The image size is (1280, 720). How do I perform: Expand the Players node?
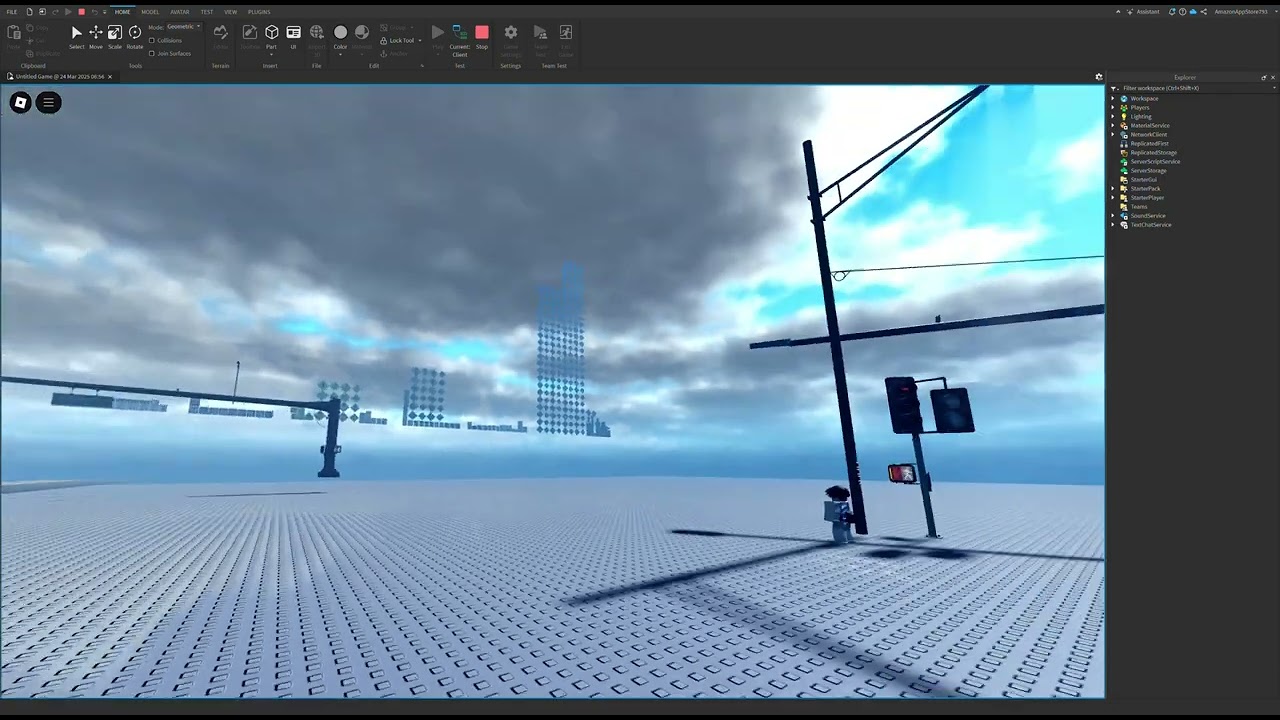coord(1113,107)
